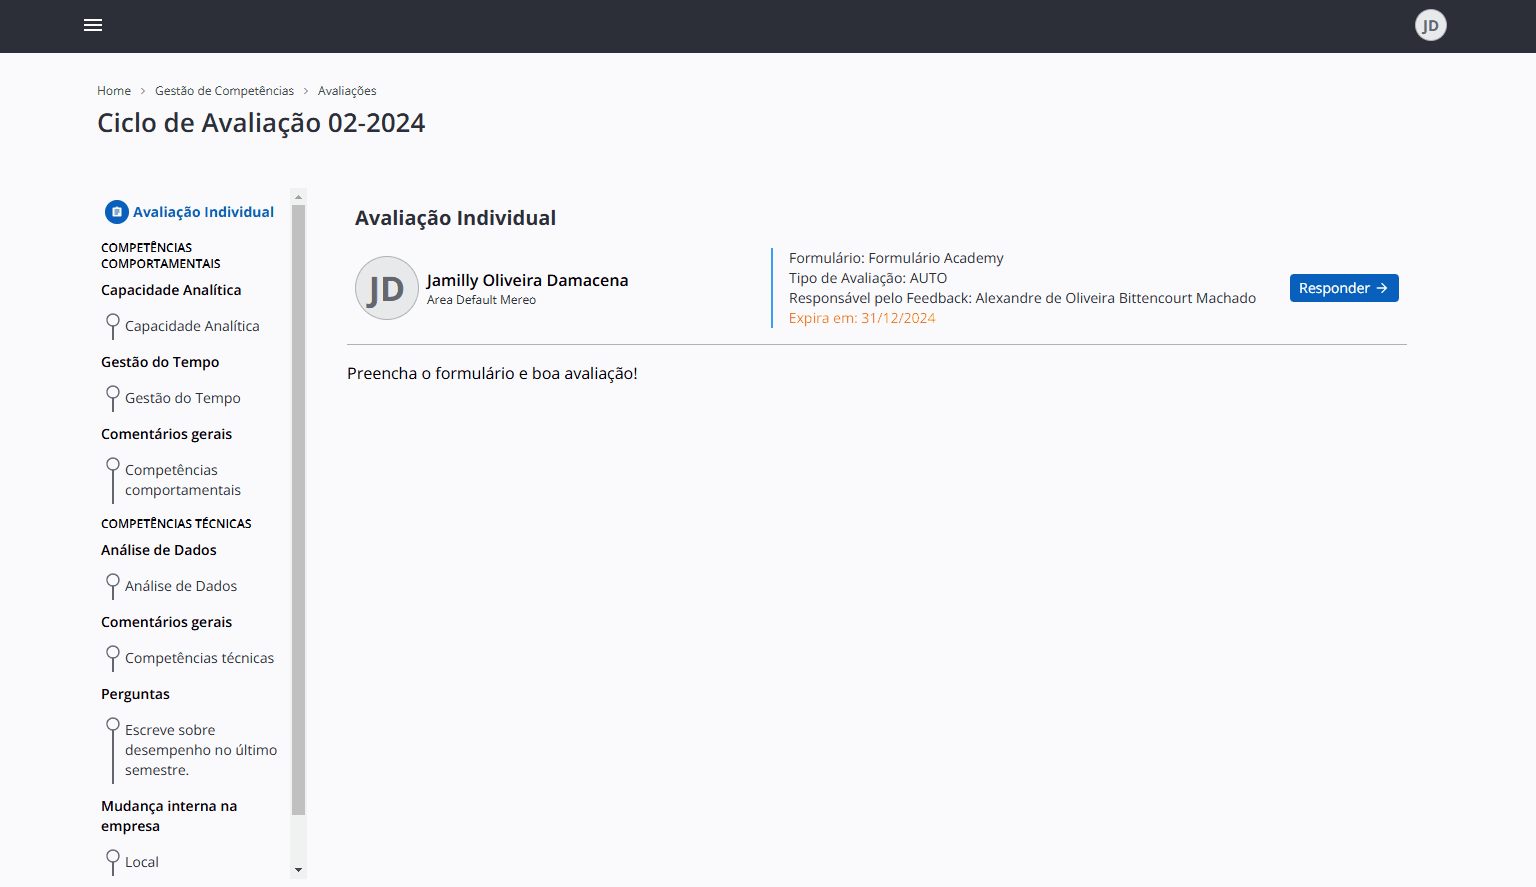Click the Análise de Dados step marker
The image size is (1536, 887).
click(113, 582)
